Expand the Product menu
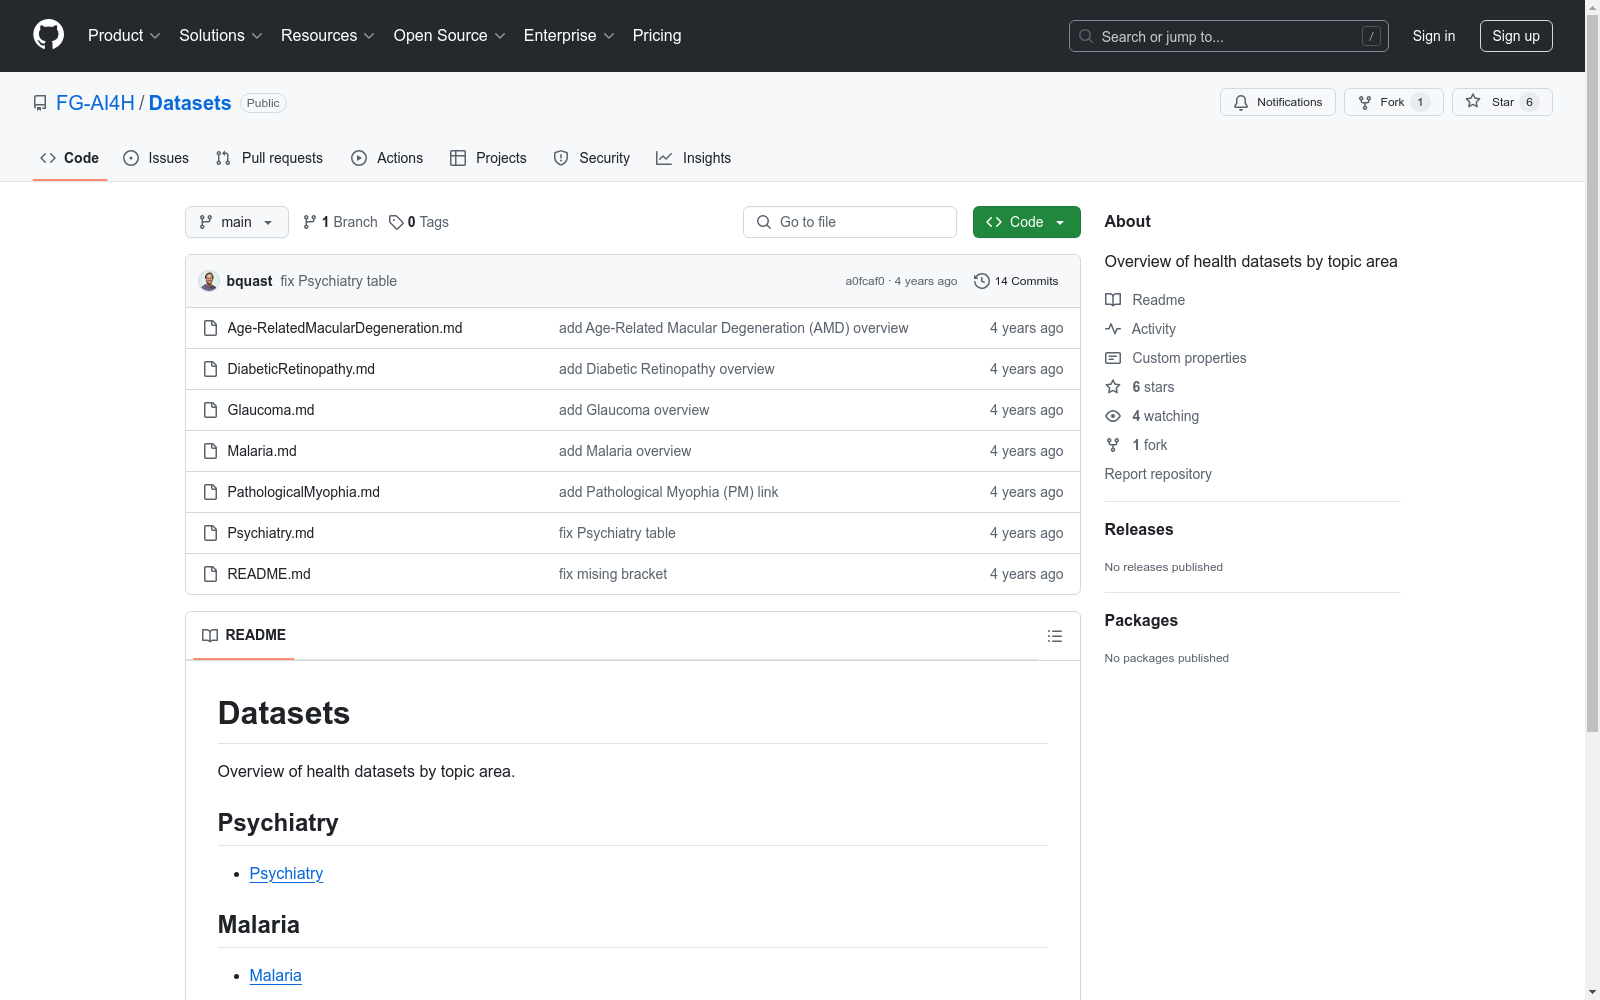This screenshot has height=1000, width=1600. coord(124,35)
